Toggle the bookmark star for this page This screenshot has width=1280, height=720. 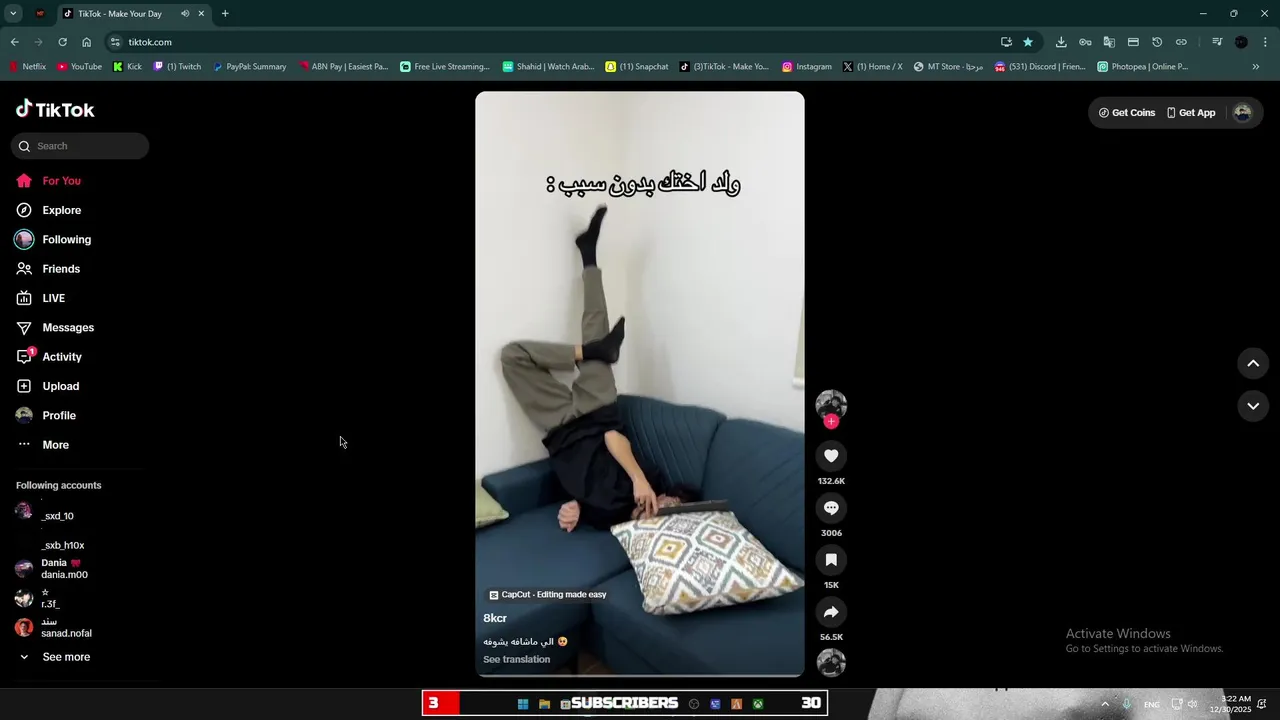(1028, 42)
